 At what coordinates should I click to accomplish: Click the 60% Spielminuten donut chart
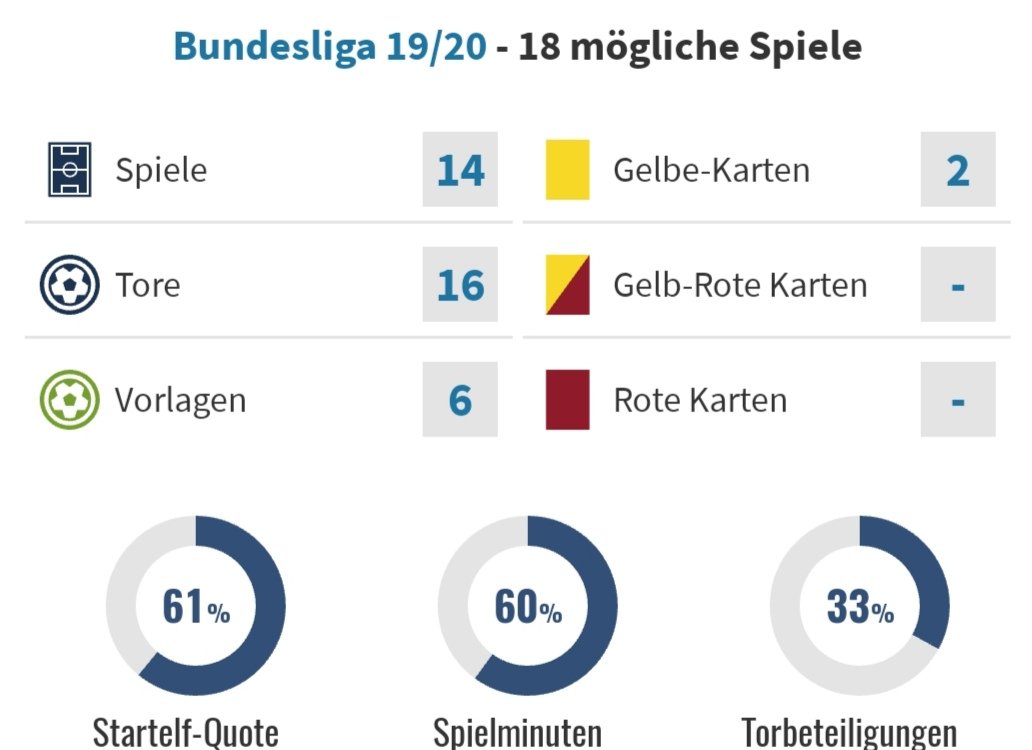pyautogui.click(x=528, y=605)
